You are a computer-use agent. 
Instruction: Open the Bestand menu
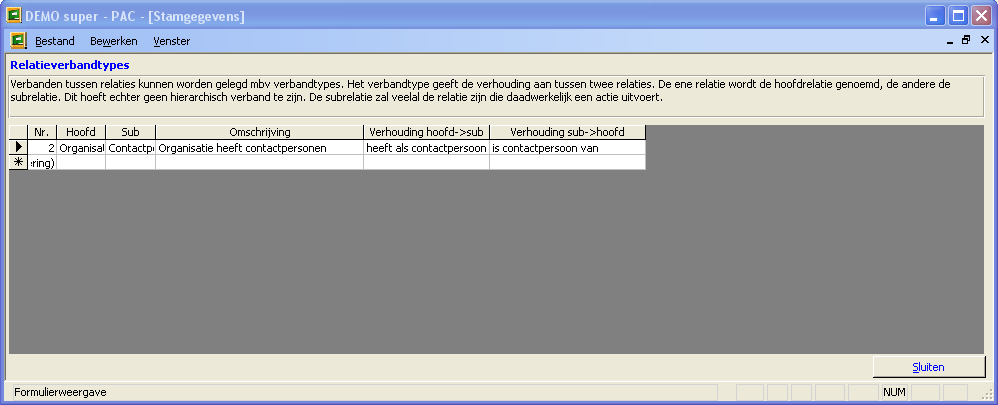click(x=55, y=41)
